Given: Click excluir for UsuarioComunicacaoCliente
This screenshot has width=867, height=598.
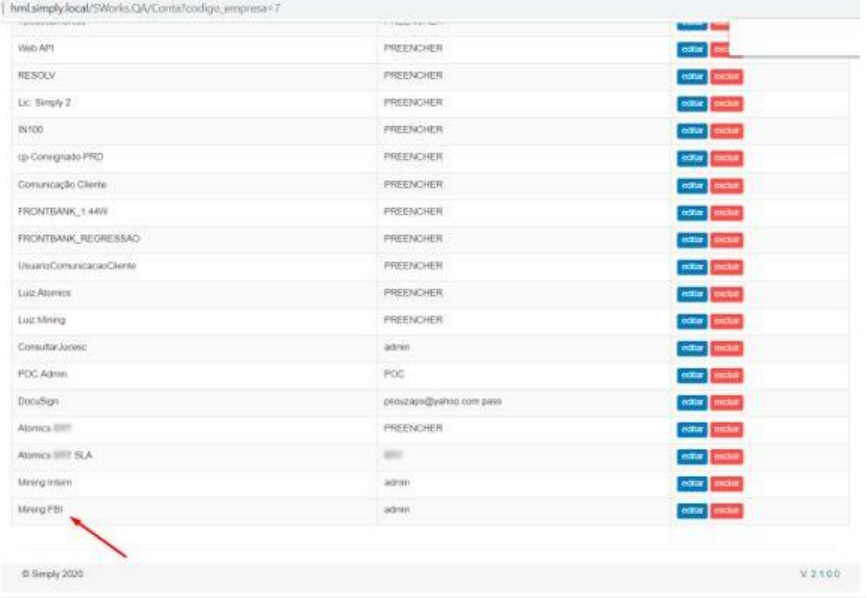Looking at the screenshot, I should point(727,267).
